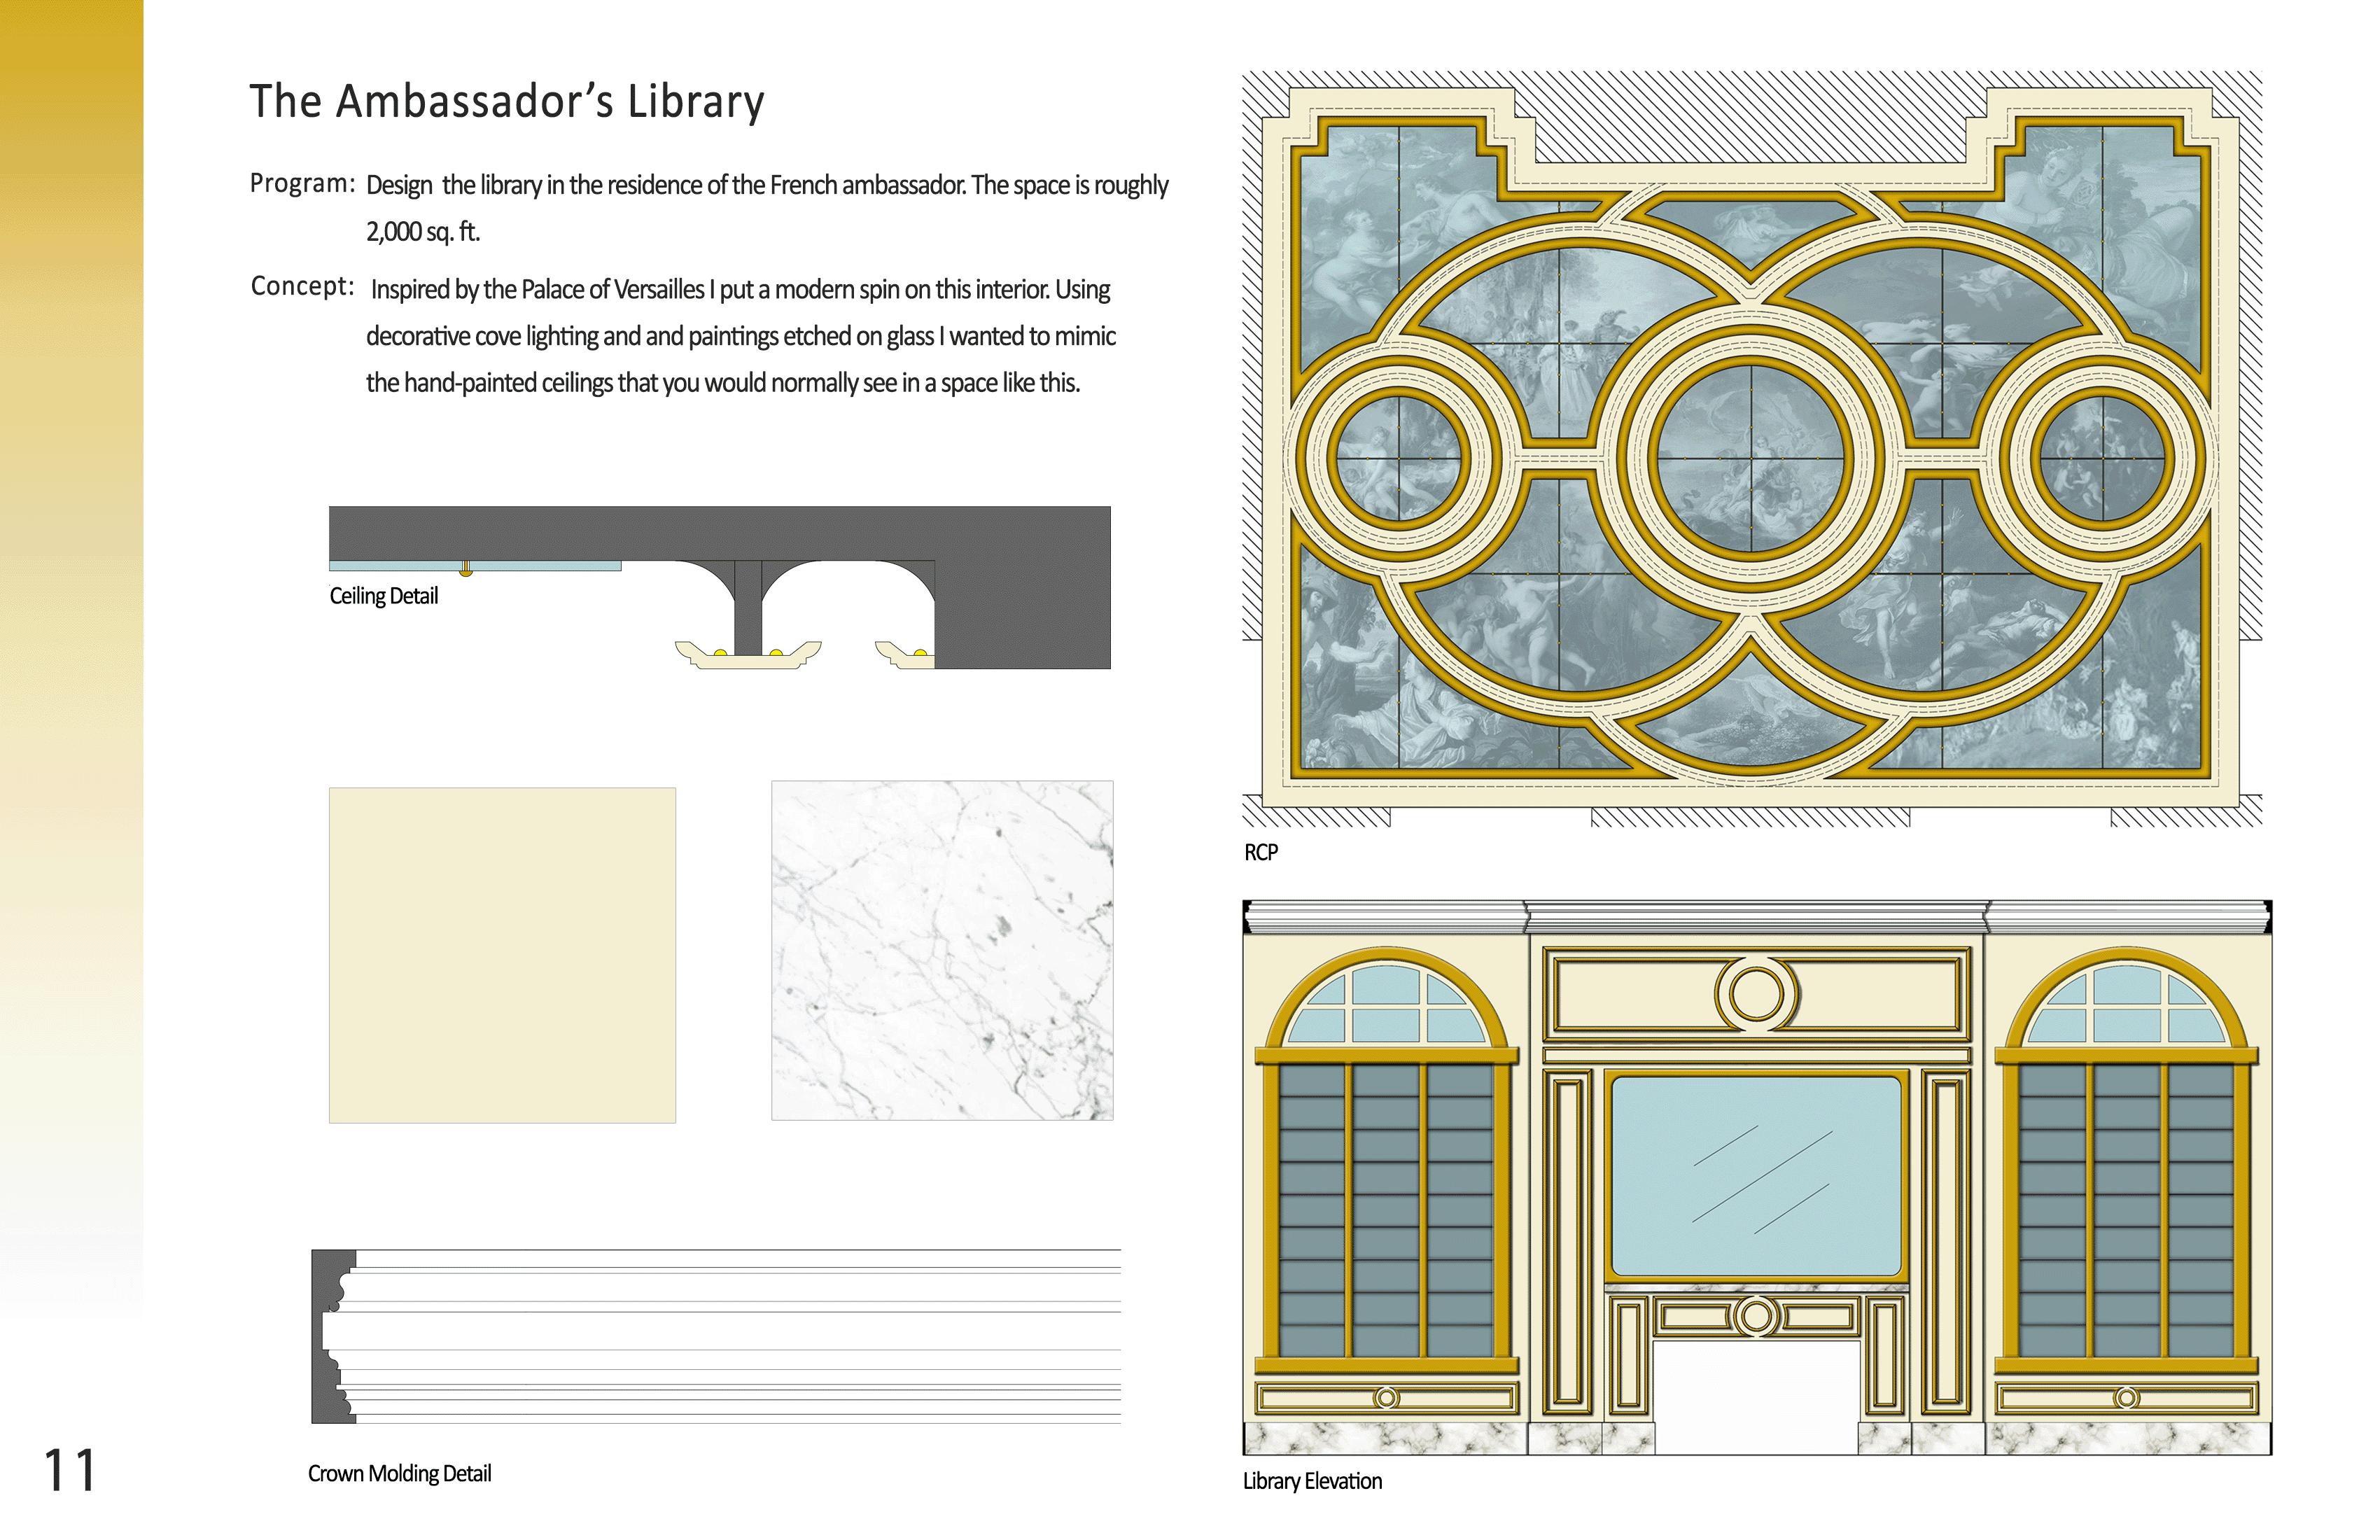Click the circular medallion above mirror
Image resolution: width=2380 pixels, height=1540 pixels.
click(1756, 994)
